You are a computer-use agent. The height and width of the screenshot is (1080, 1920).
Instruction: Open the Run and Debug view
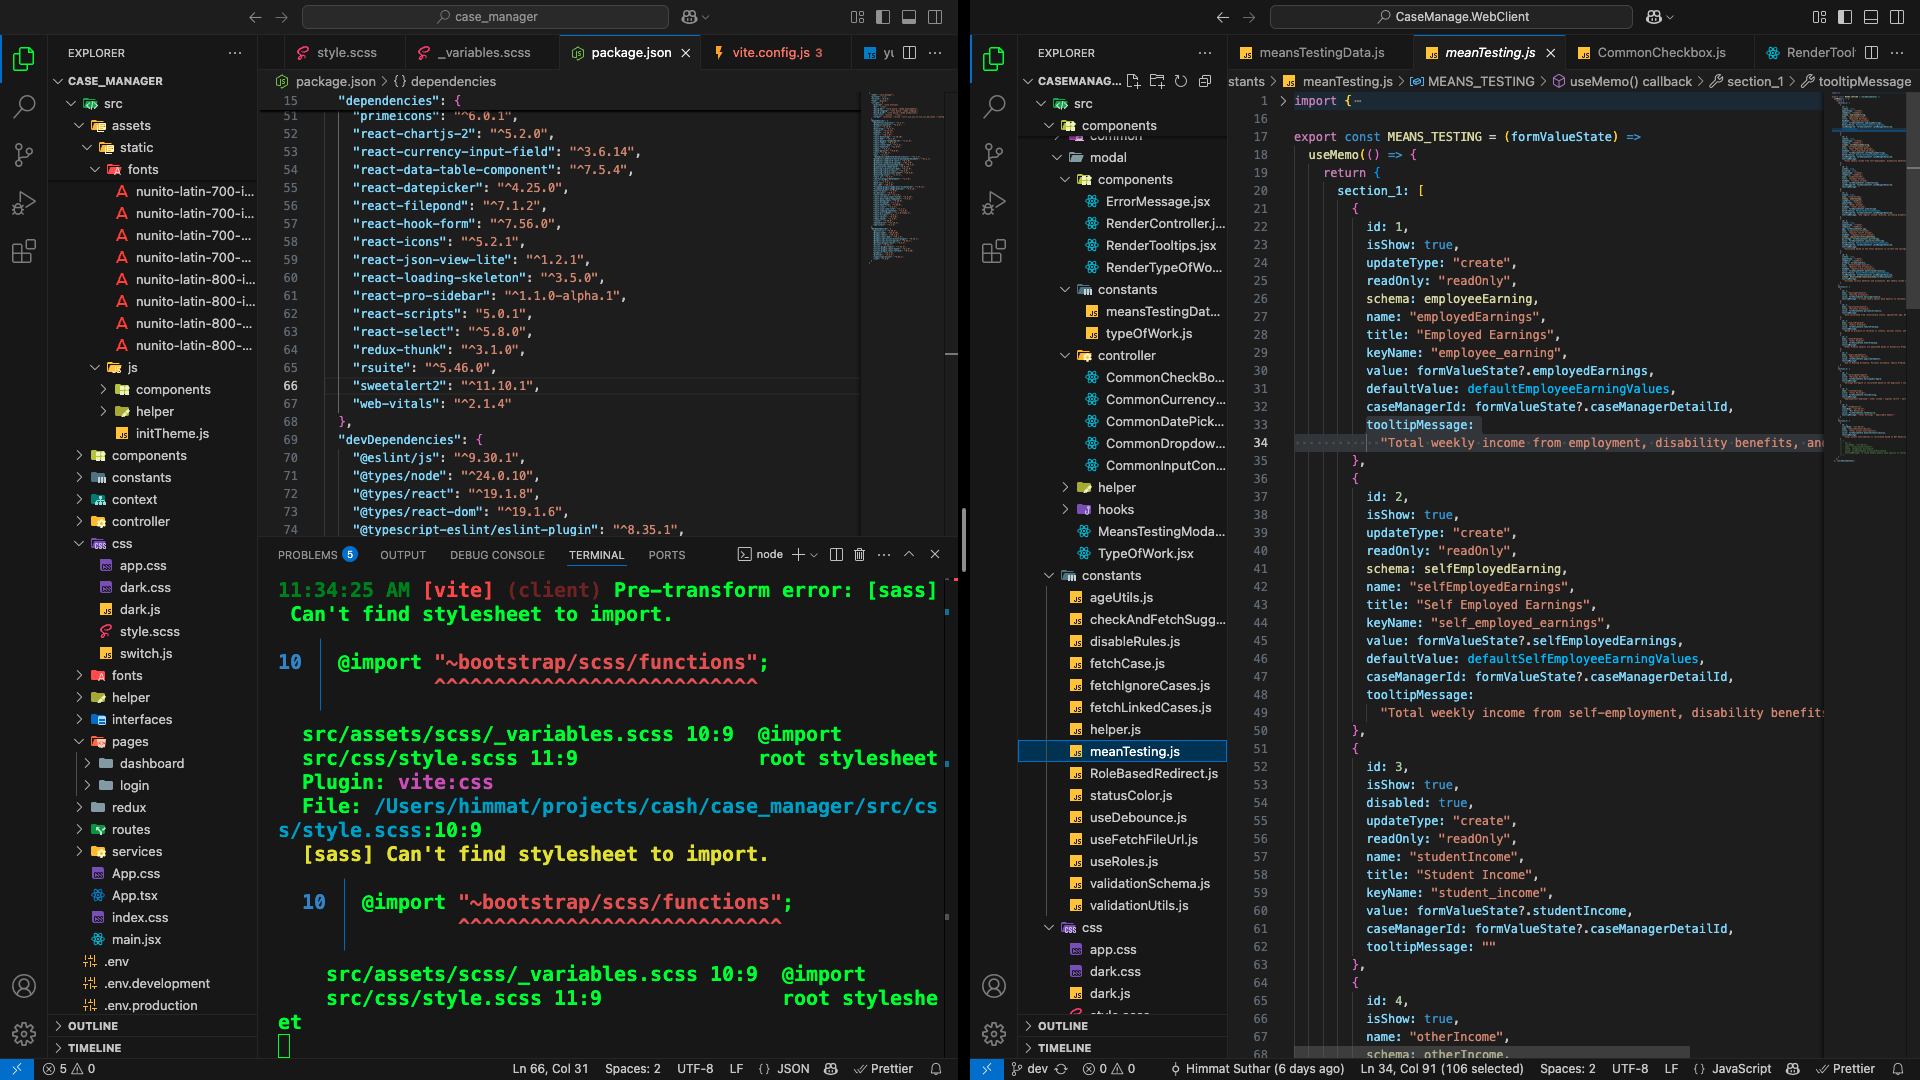click(24, 203)
